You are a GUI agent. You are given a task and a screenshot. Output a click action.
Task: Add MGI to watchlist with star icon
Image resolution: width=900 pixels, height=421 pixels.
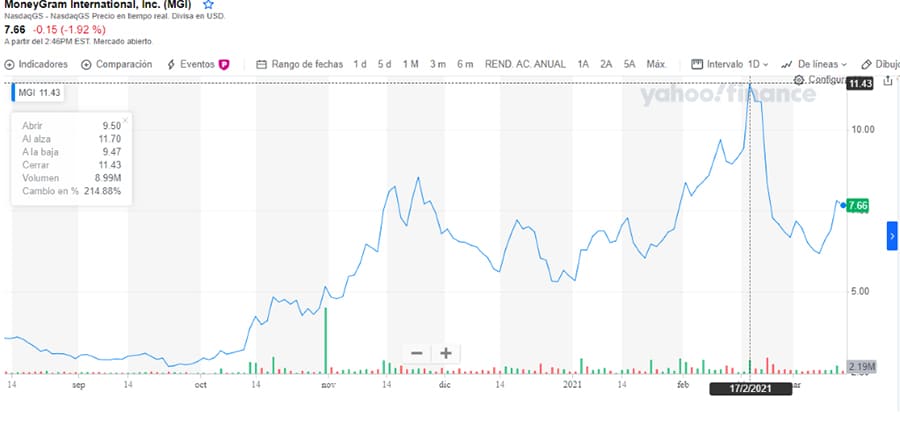coord(208,5)
